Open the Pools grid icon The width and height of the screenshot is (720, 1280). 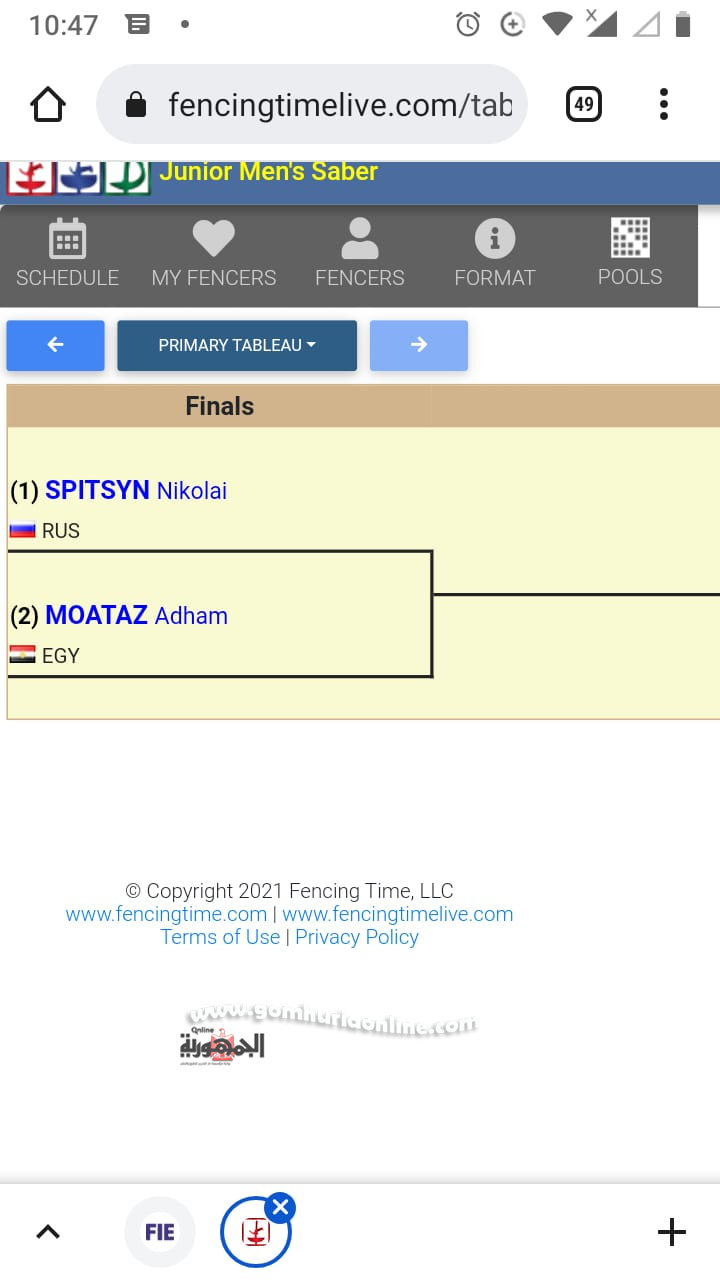(630, 238)
